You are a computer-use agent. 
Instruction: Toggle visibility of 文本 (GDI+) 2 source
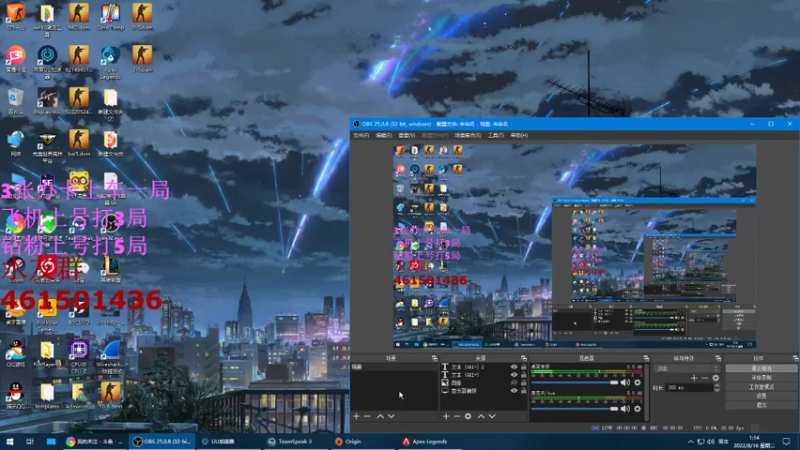coord(514,367)
